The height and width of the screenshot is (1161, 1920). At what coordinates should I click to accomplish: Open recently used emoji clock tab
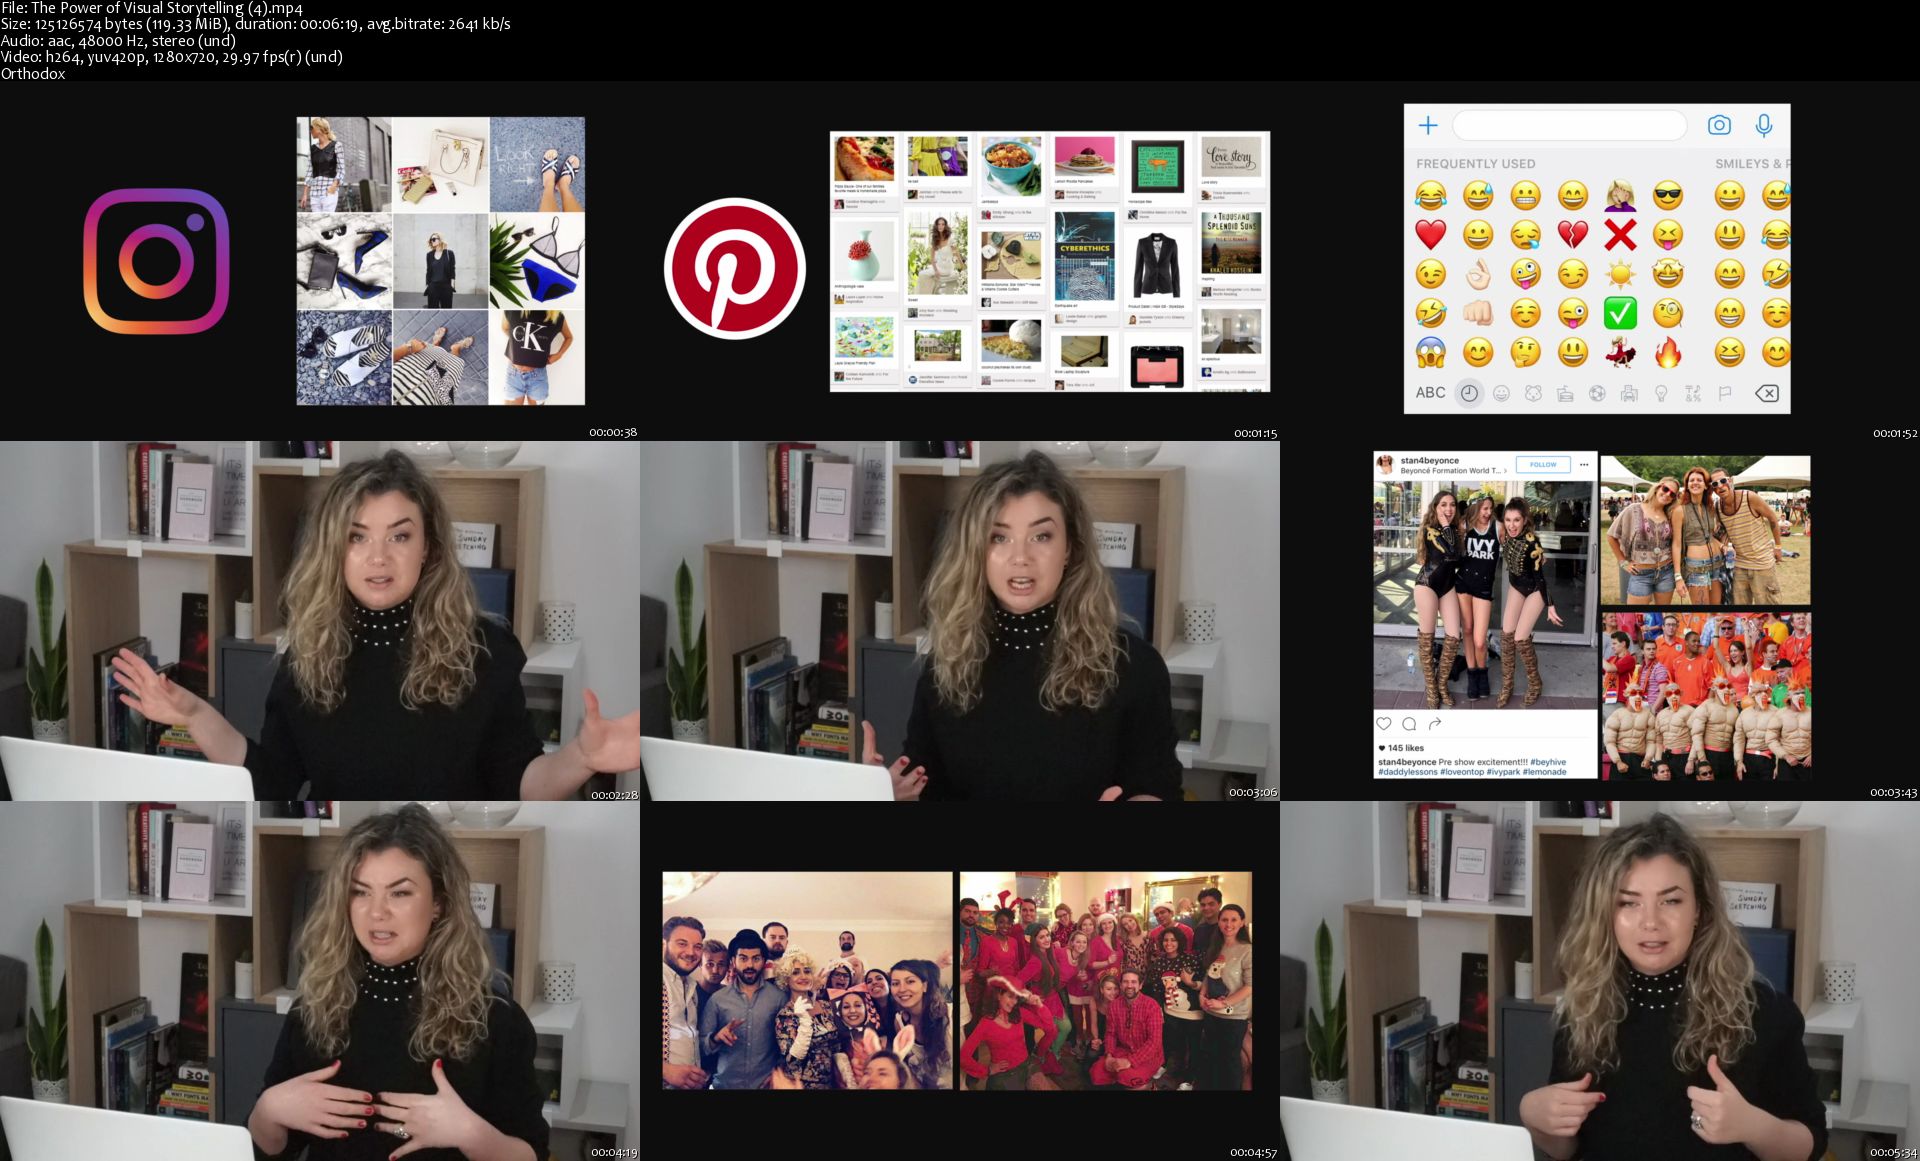coord(1469,393)
